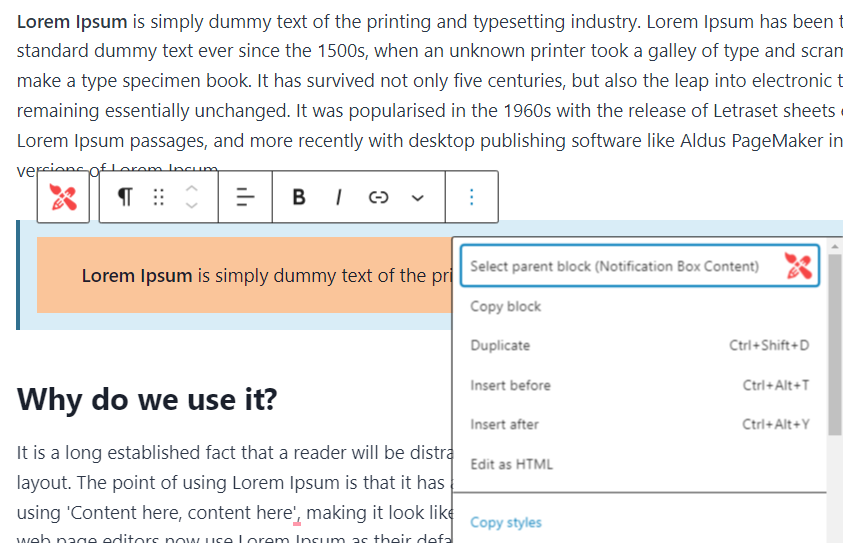Toggle italic formatting

(339, 197)
